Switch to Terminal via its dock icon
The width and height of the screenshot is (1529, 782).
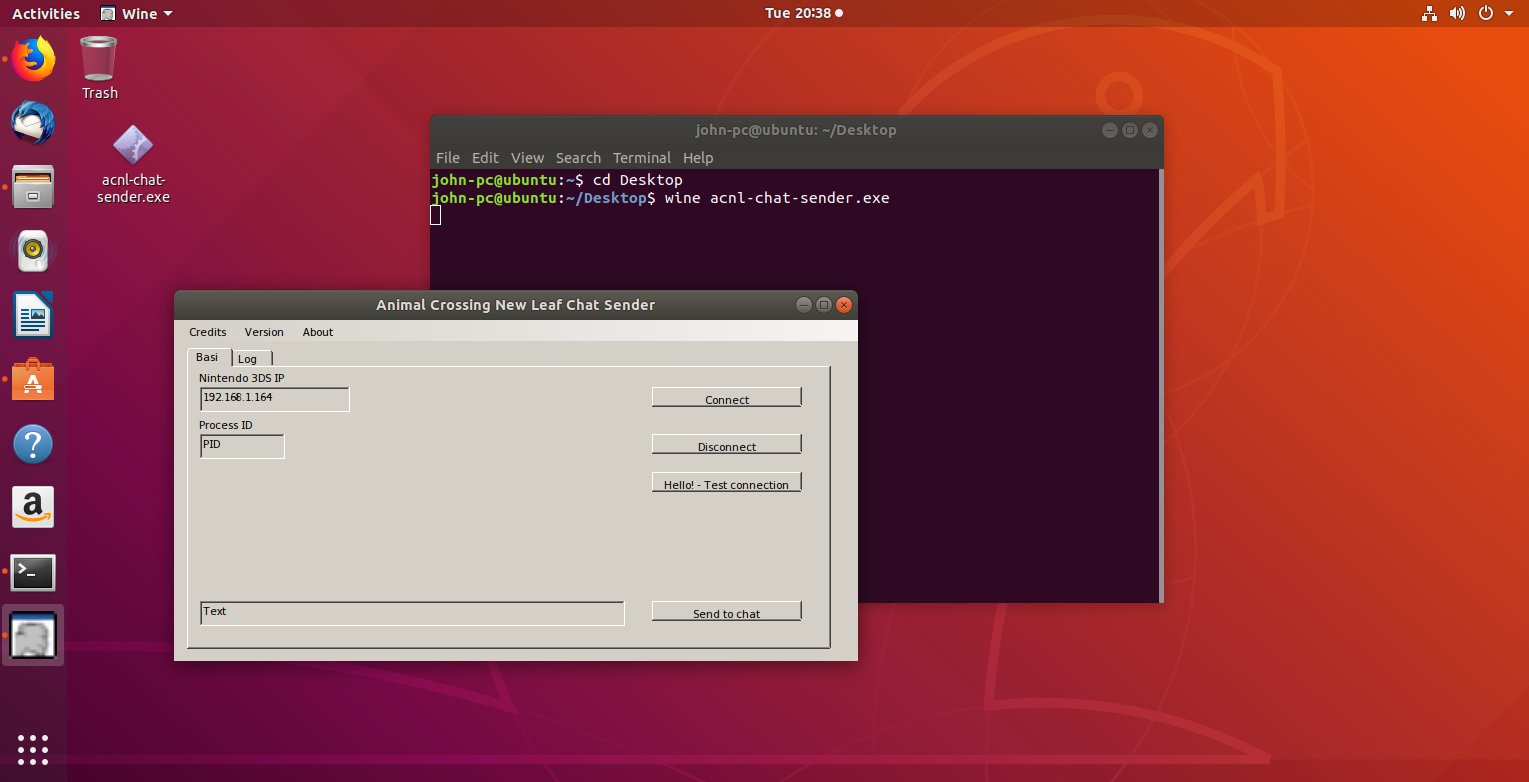tap(33, 573)
